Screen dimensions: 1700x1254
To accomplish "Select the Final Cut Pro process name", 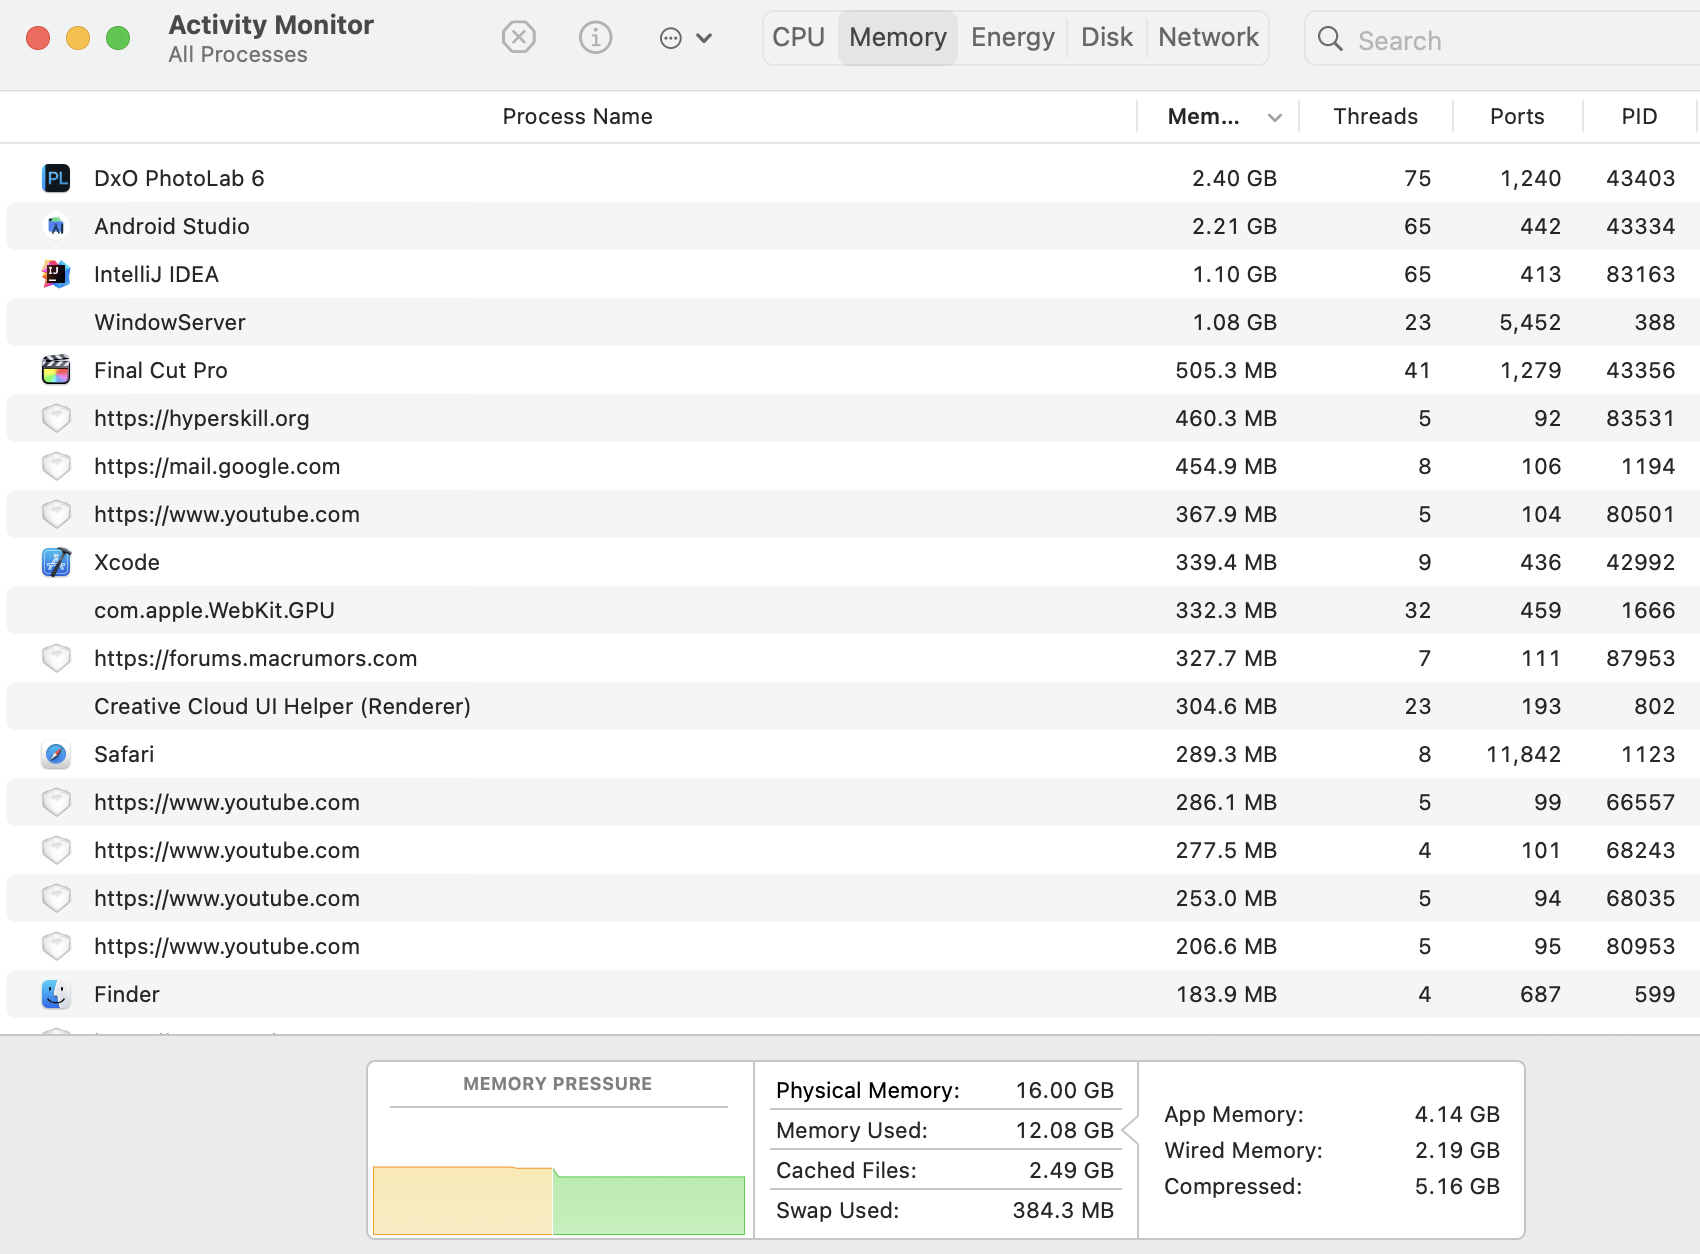I will coord(161,370).
